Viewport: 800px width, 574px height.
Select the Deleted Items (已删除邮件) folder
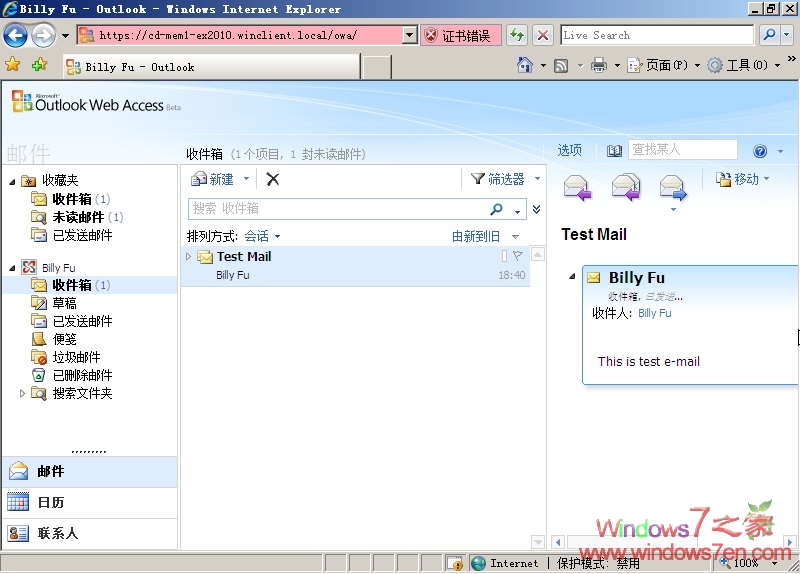[x=71, y=375]
